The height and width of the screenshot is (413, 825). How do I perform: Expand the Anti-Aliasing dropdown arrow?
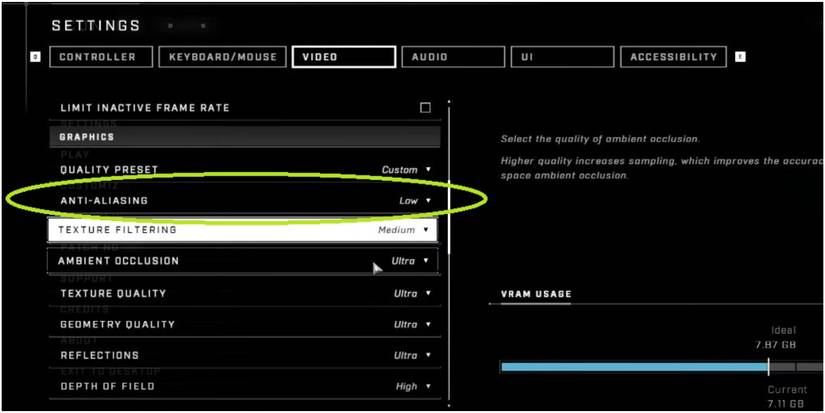429,201
